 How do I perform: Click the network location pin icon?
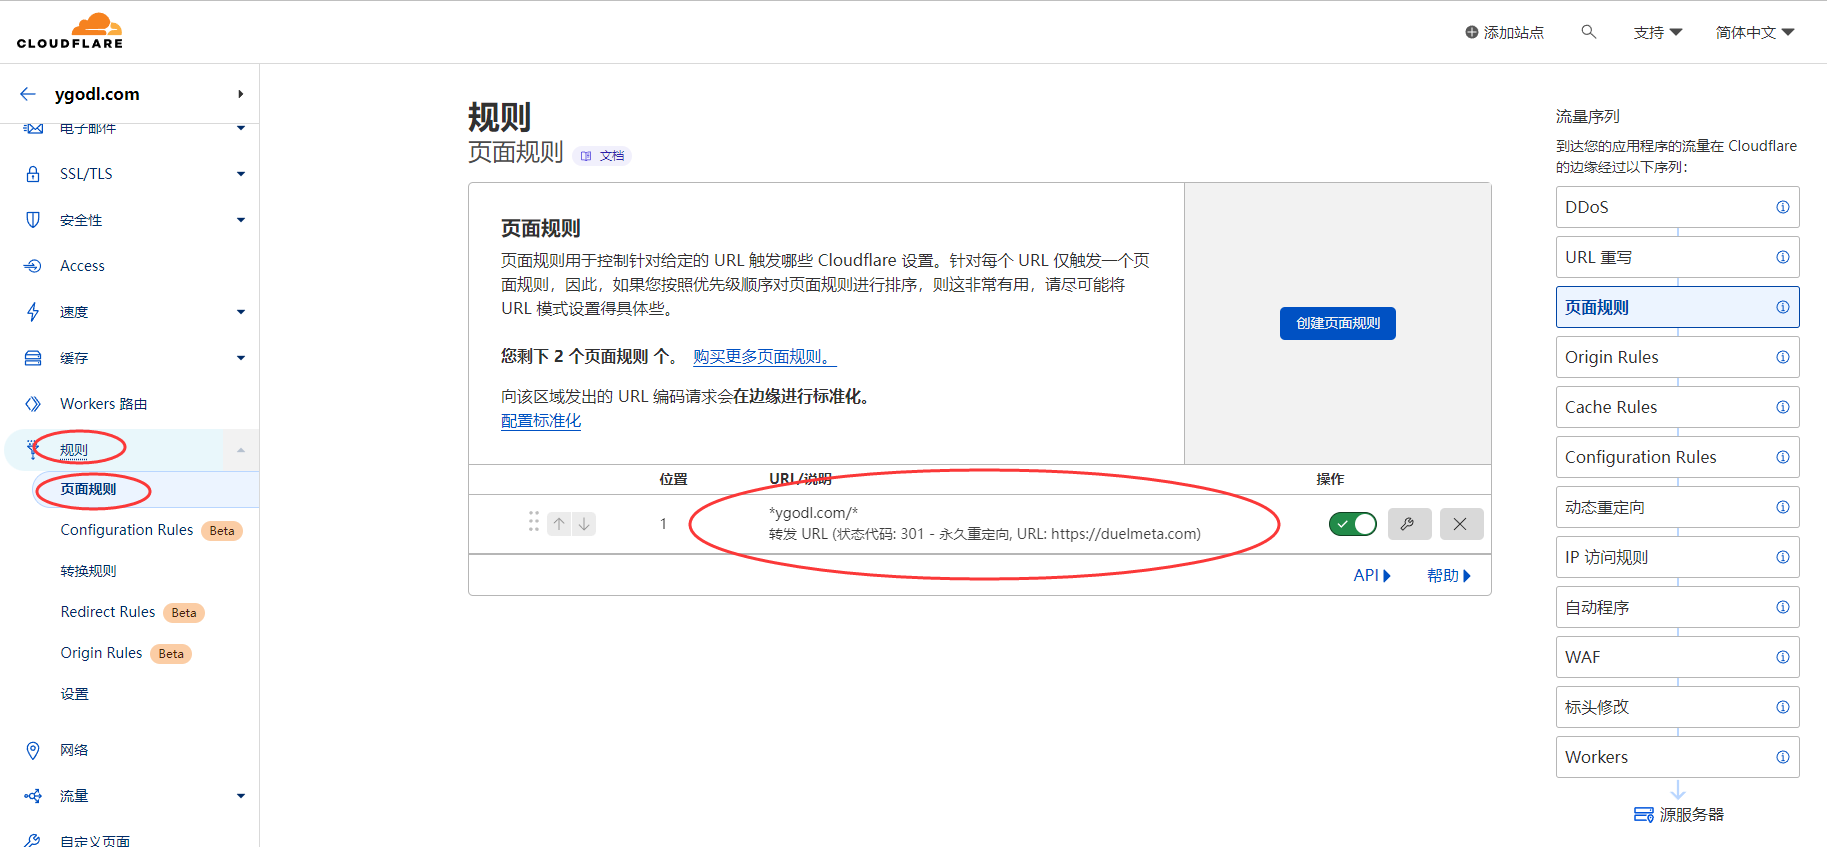point(33,750)
